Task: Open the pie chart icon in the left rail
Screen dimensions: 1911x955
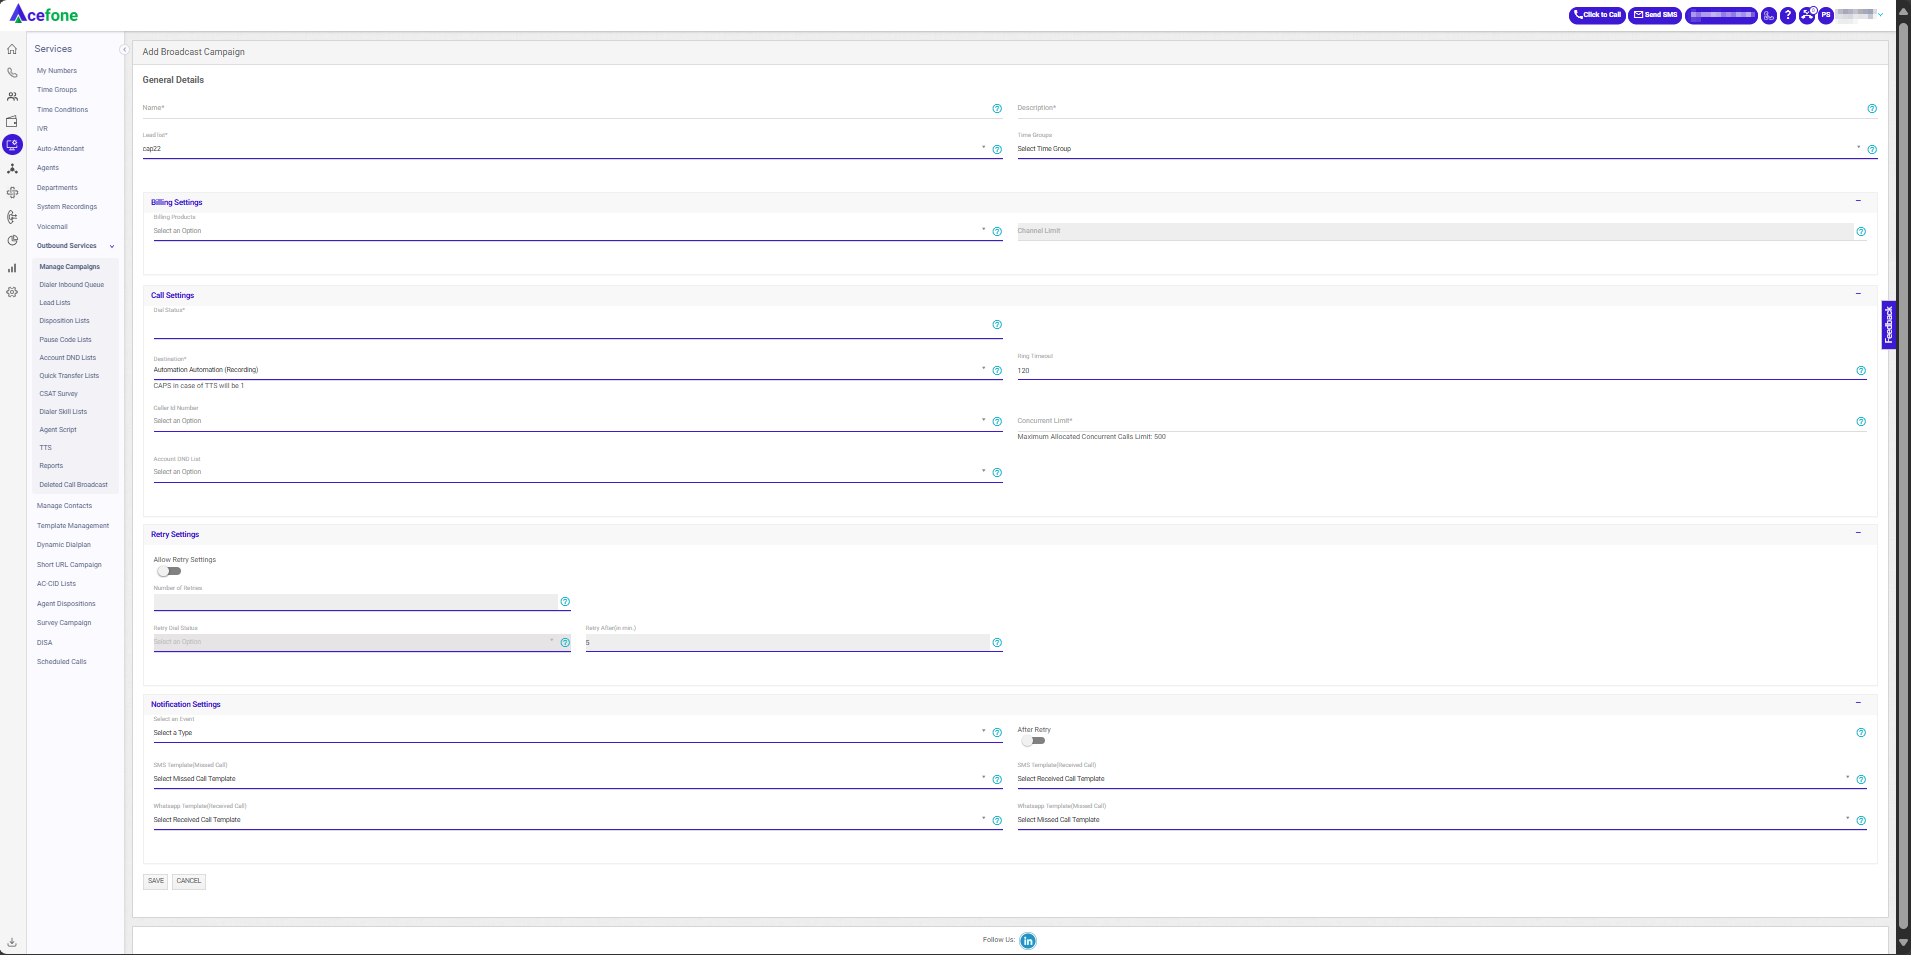Action: 12,241
